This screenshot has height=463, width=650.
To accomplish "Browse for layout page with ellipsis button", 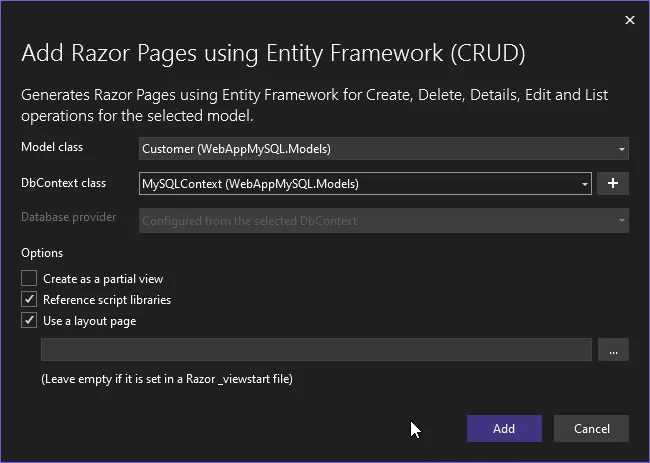I will pyautogui.click(x=612, y=349).
